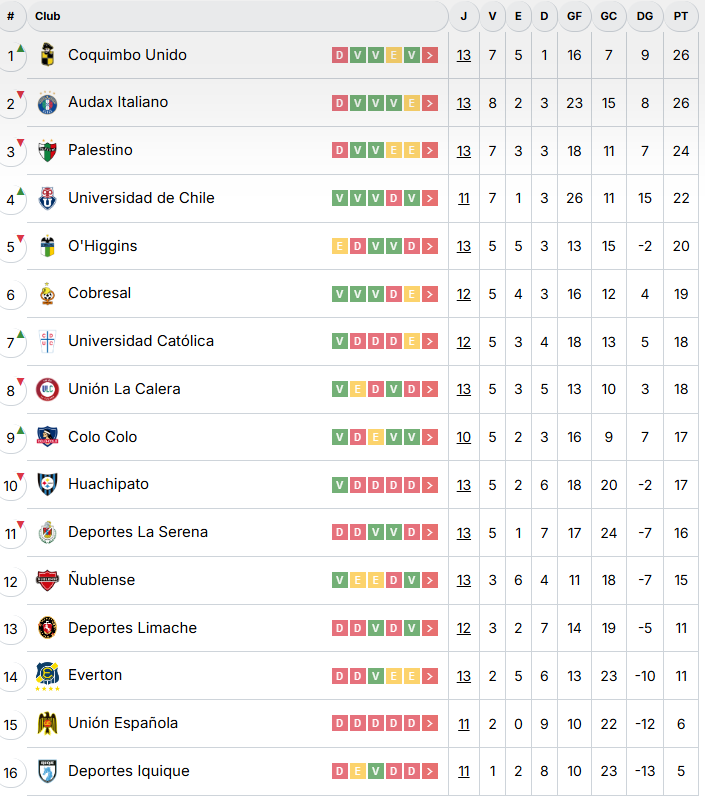Open Colo Colo's 10 matches played link
The image size is (705, 803).
(464, 437)
